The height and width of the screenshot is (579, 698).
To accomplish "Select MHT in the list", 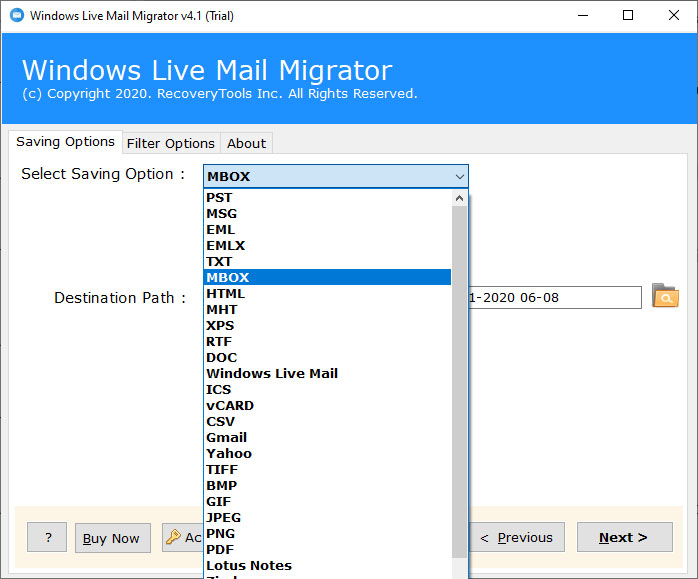I will pos(327,310).
